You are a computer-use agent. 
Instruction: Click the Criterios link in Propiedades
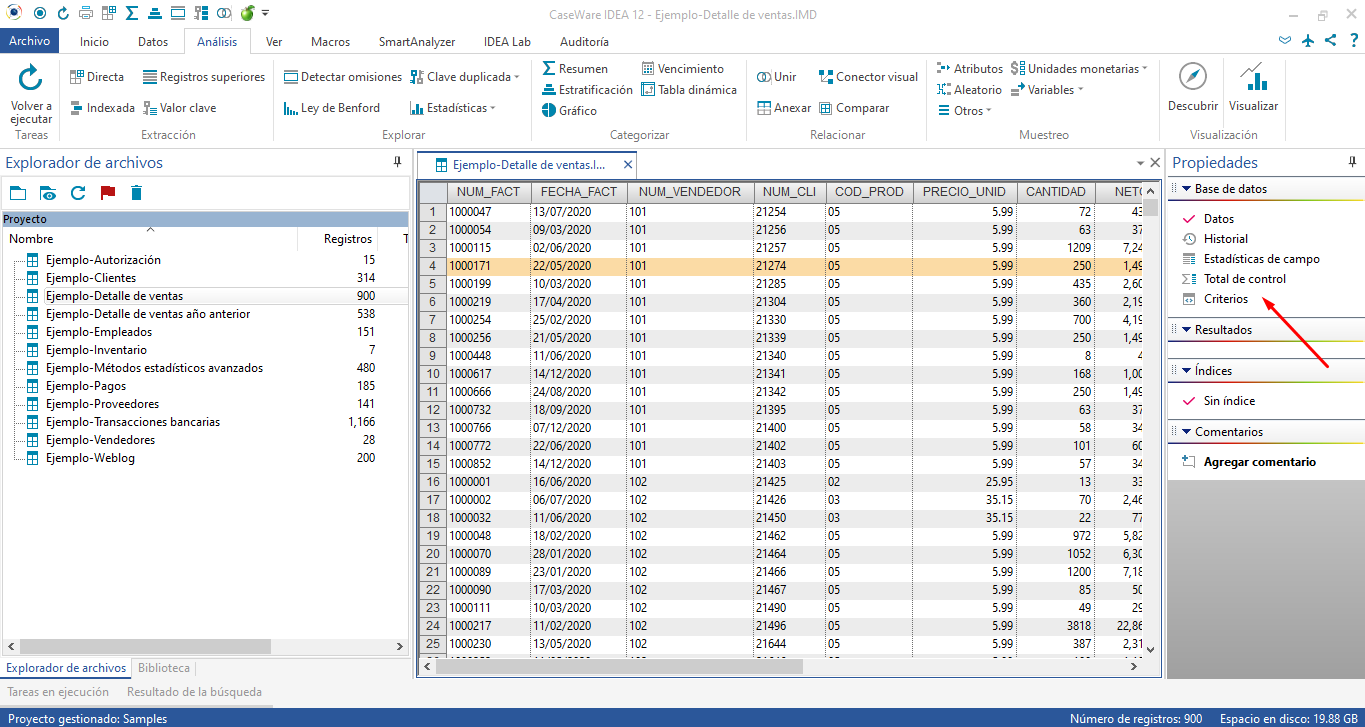pyautogui.click(x=1226, y=299)
